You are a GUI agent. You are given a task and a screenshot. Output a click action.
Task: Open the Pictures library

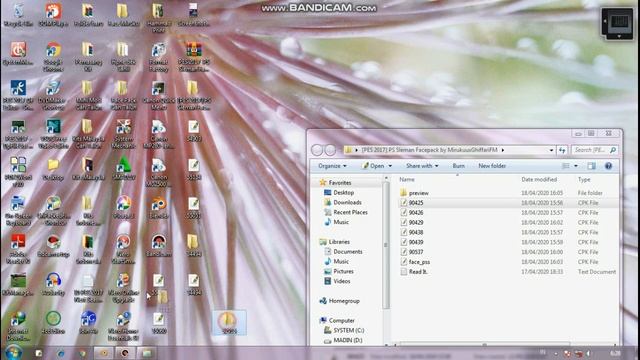tap(343, 271)
